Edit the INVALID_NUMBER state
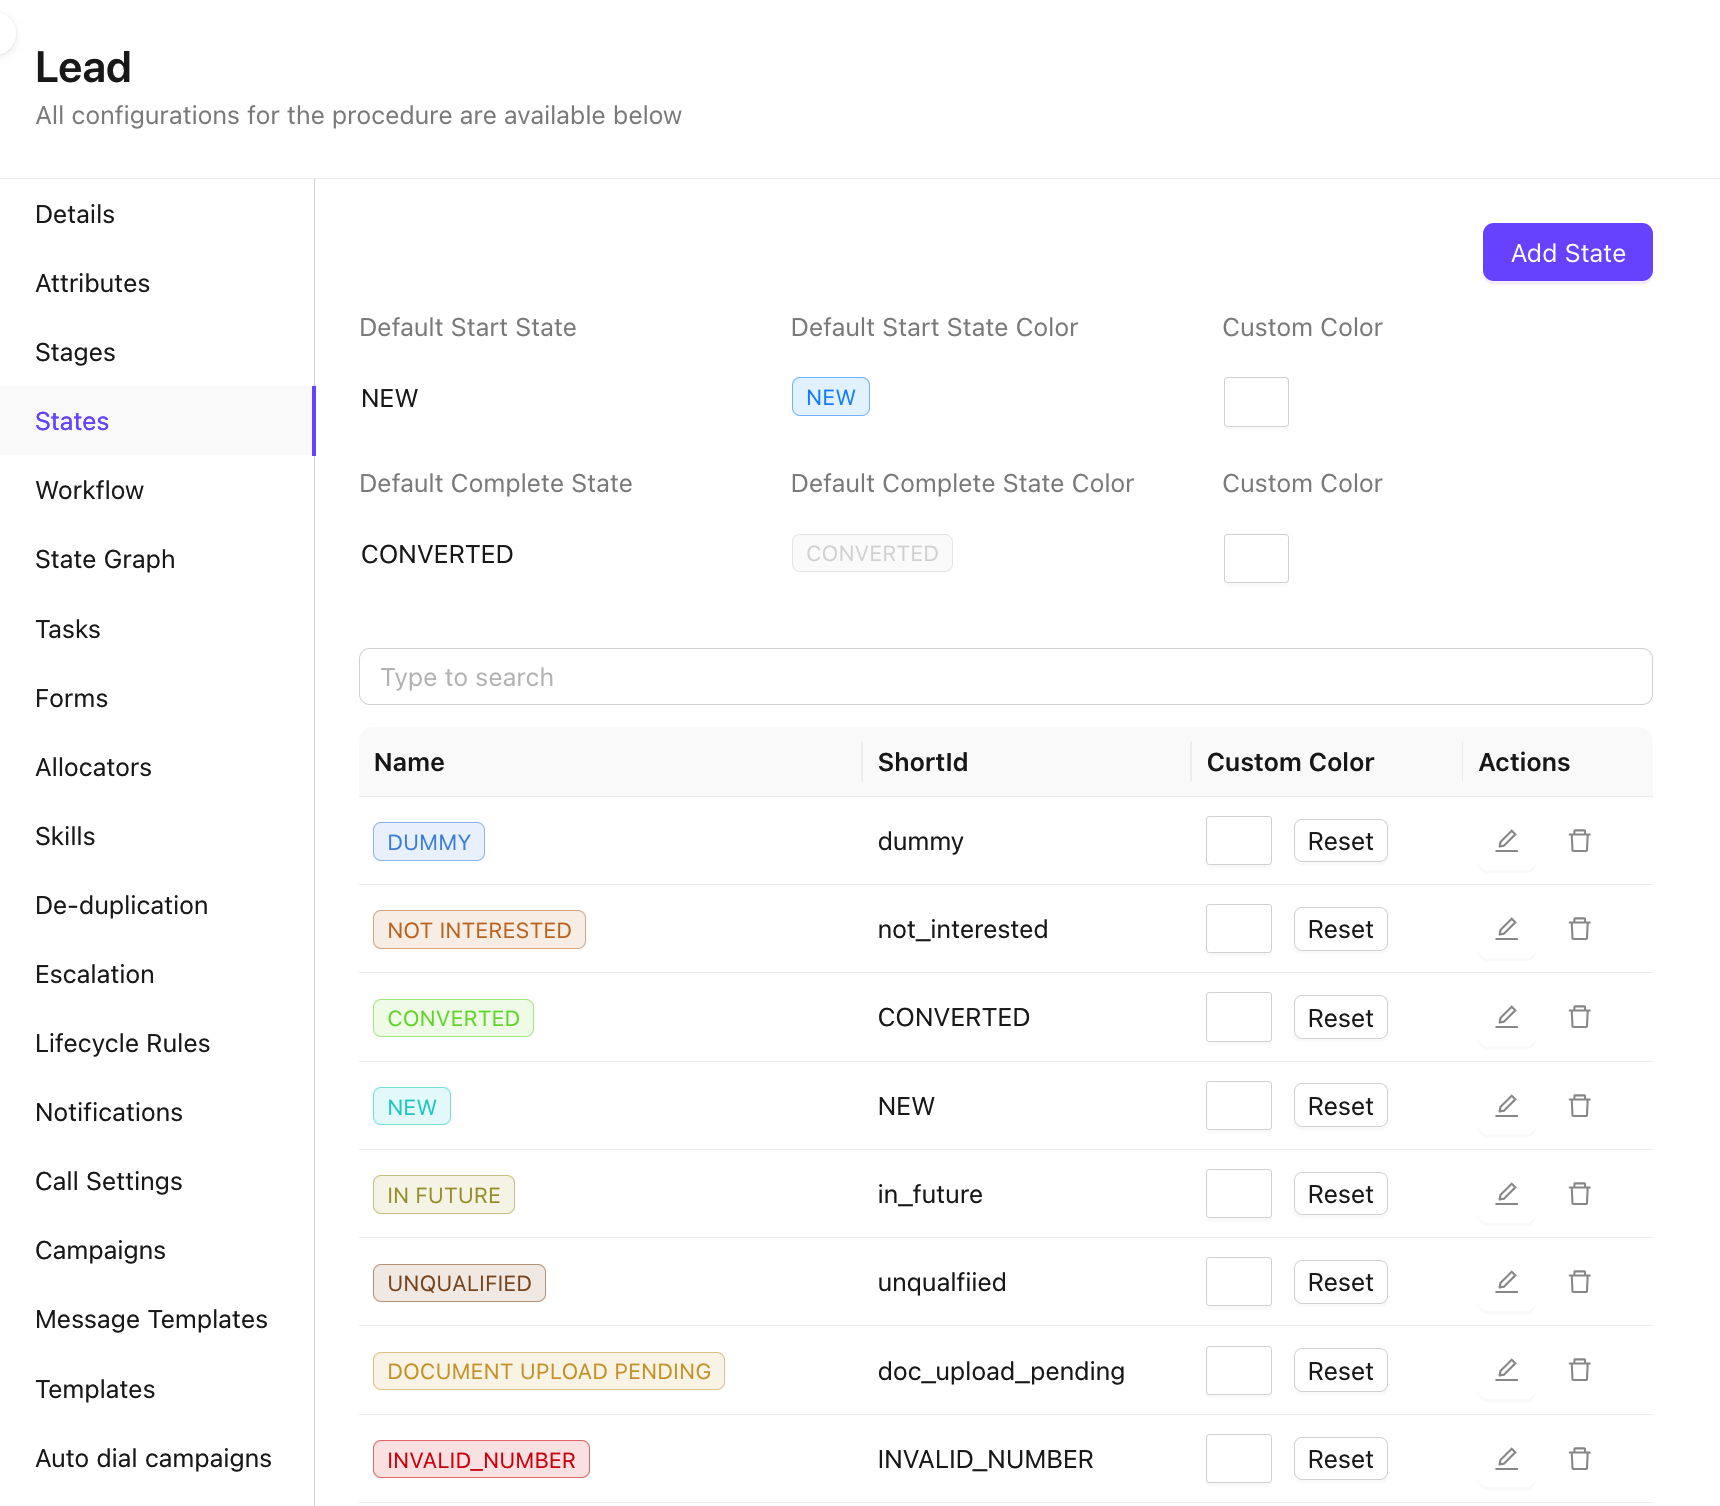1720x1506 pixels. coord(1506,1459)
